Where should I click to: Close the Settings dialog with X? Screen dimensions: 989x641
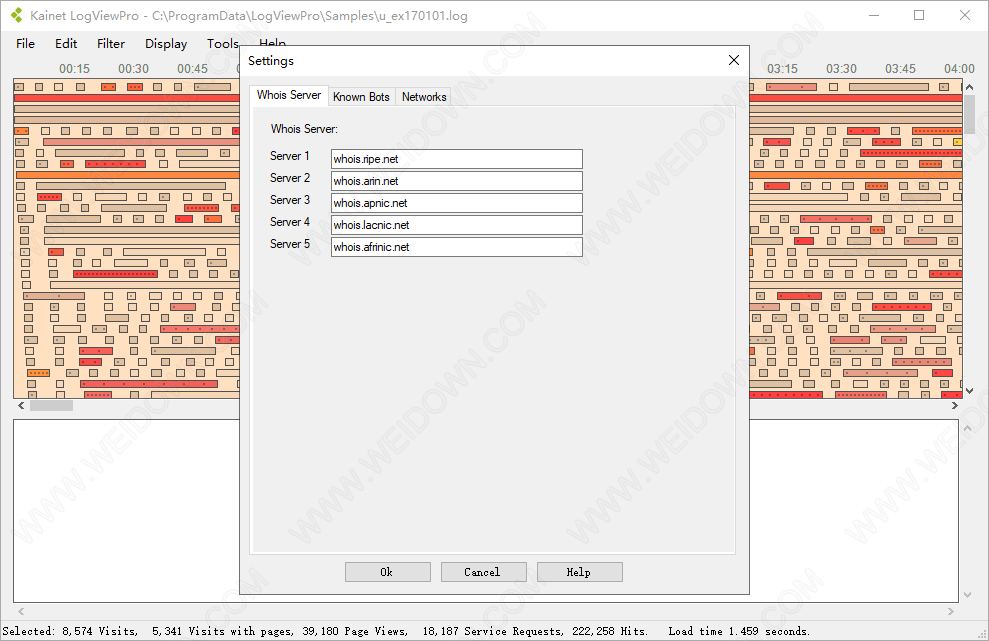[x=734, y=60]
